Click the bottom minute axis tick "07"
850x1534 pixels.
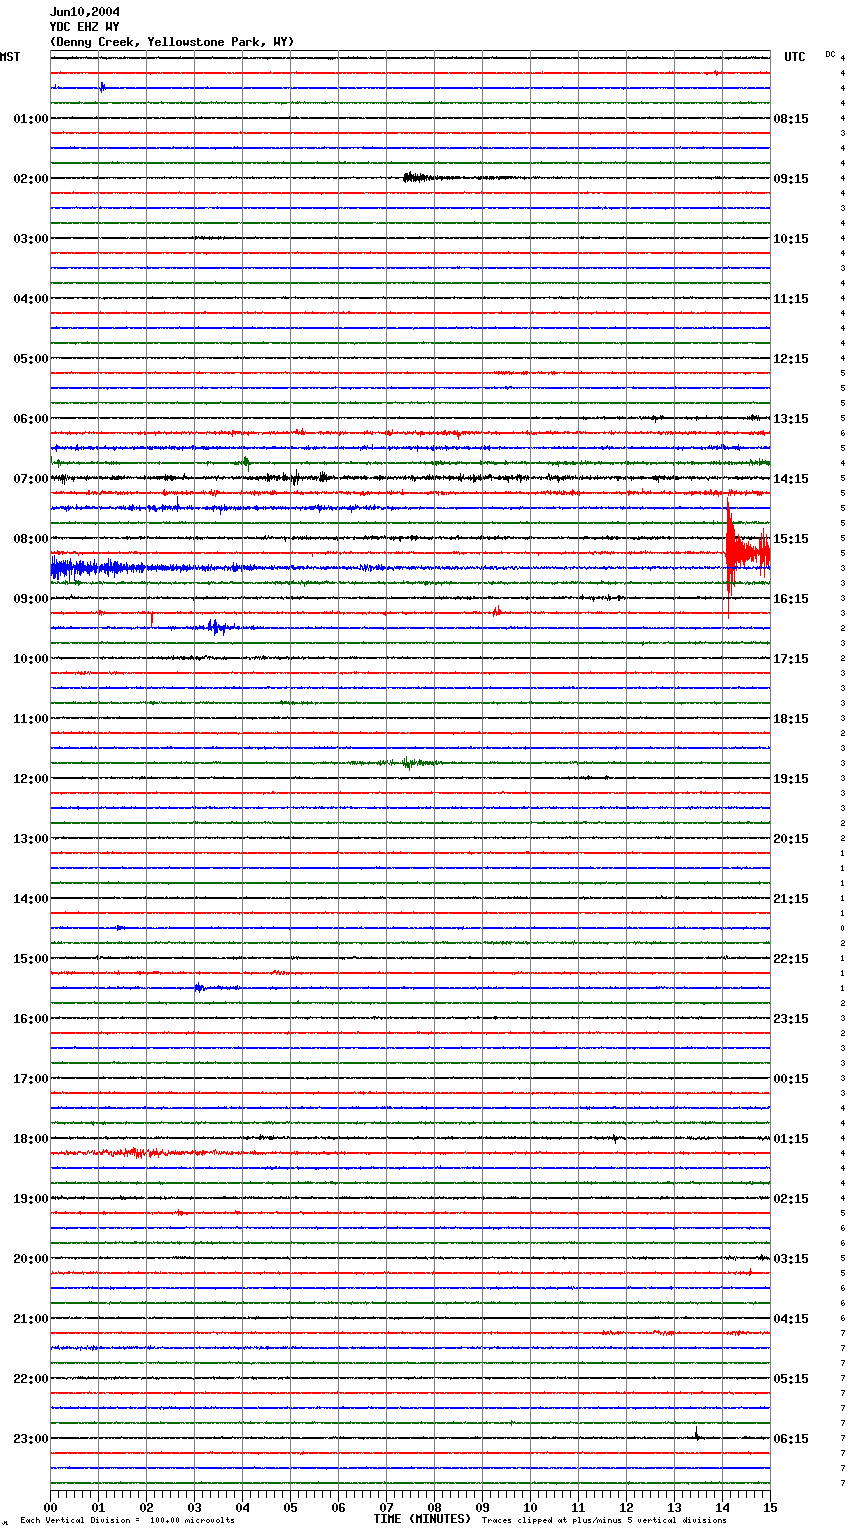[386, 1507]
